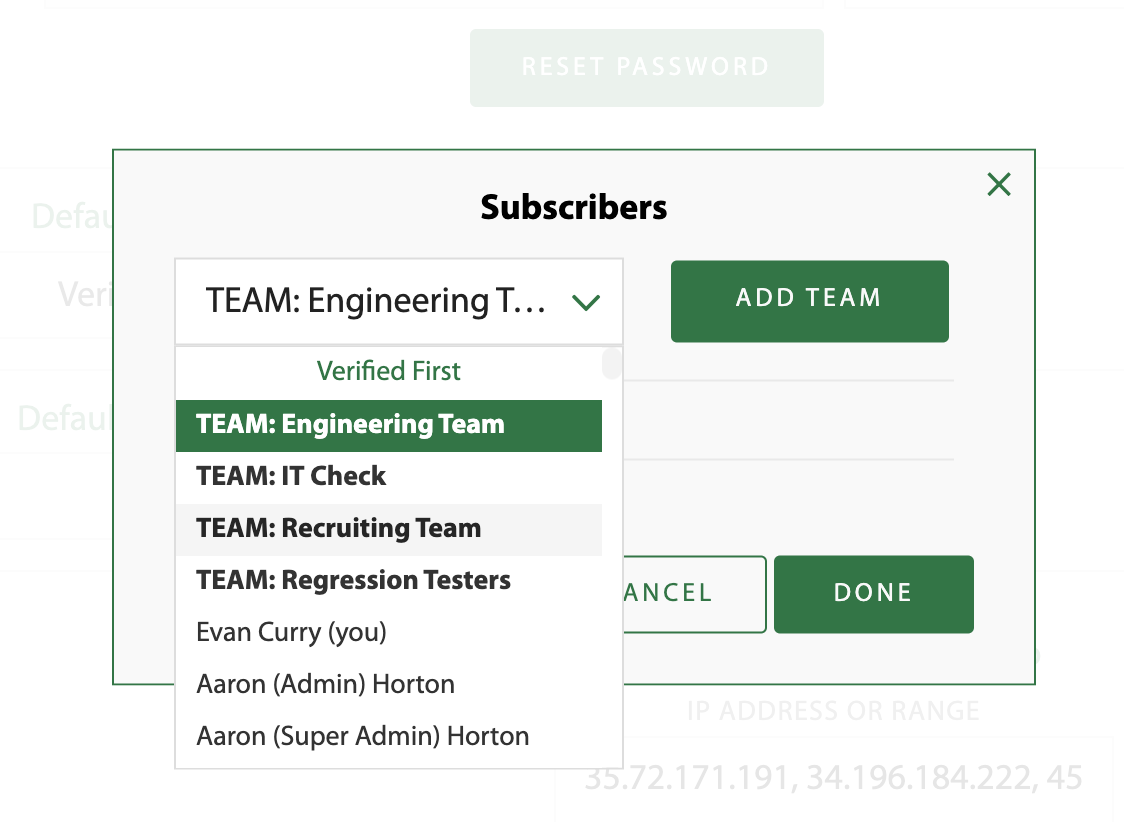
Task: Click the dropdown list scrollbar thumb
Action: [611, 363]
